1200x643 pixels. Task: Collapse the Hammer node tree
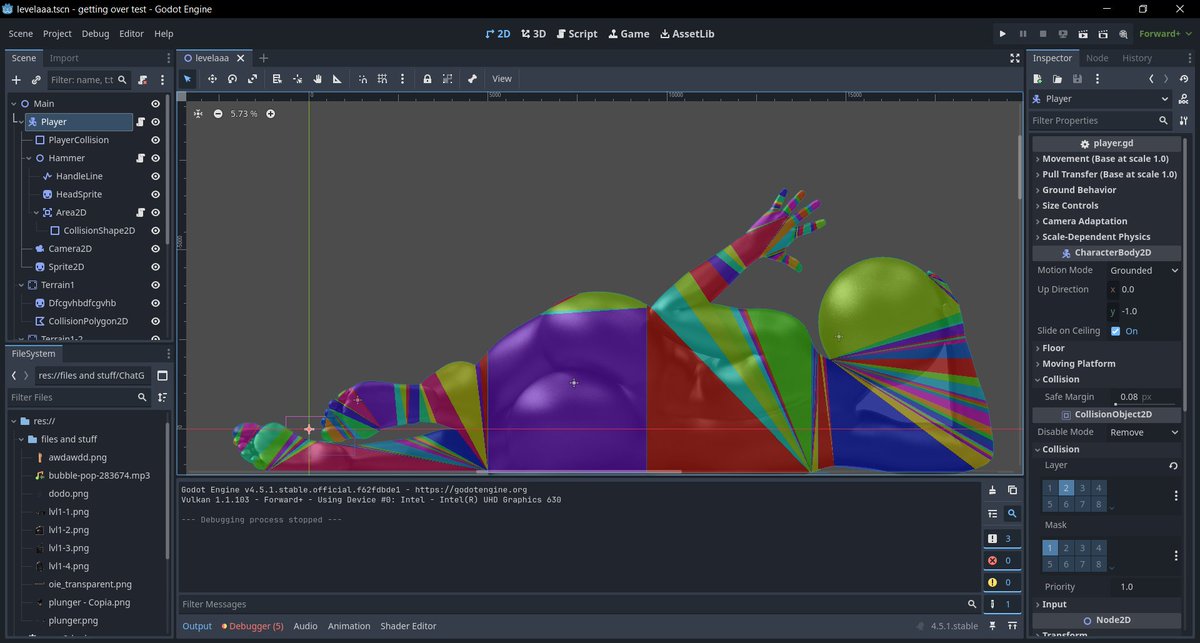tap(27, 158)
